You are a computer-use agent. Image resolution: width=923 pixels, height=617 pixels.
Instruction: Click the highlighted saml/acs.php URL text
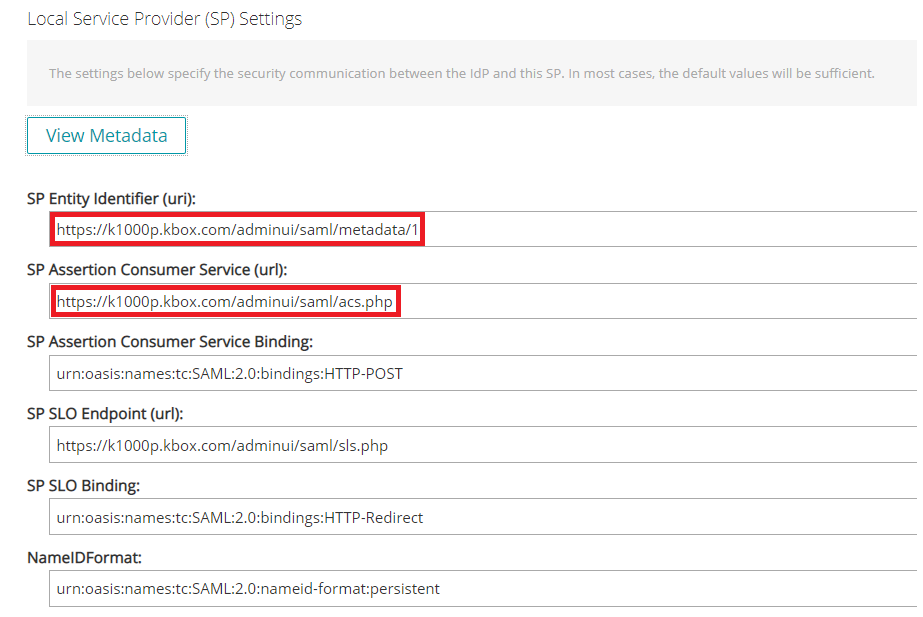[224, 301]
